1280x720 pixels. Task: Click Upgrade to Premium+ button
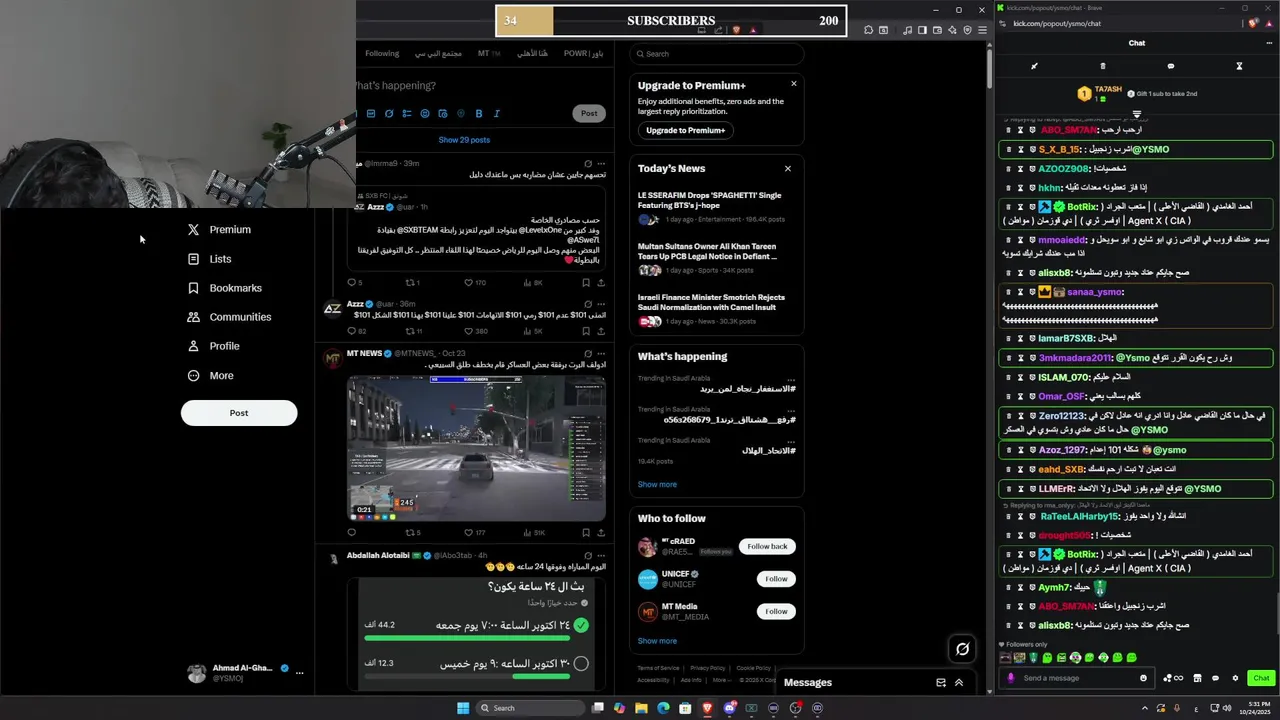pos(685,130)
